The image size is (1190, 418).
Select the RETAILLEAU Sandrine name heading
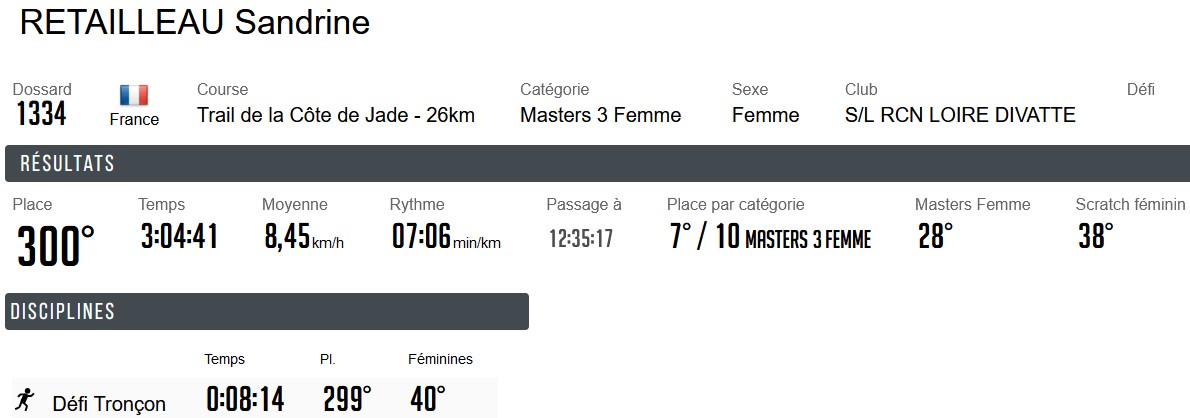pos(195,23)
